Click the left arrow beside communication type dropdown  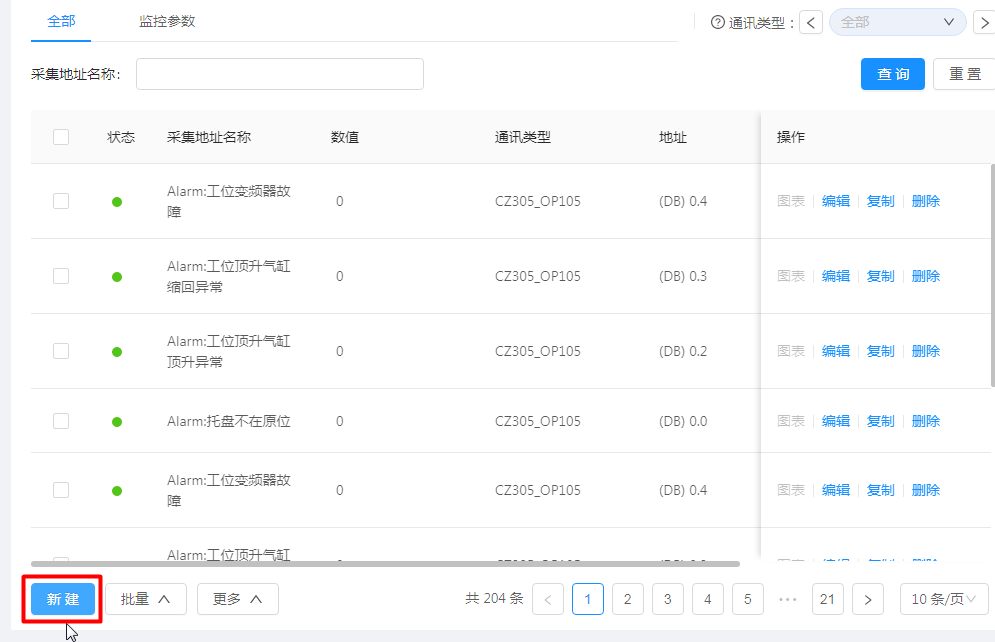(x=812, y=23)
